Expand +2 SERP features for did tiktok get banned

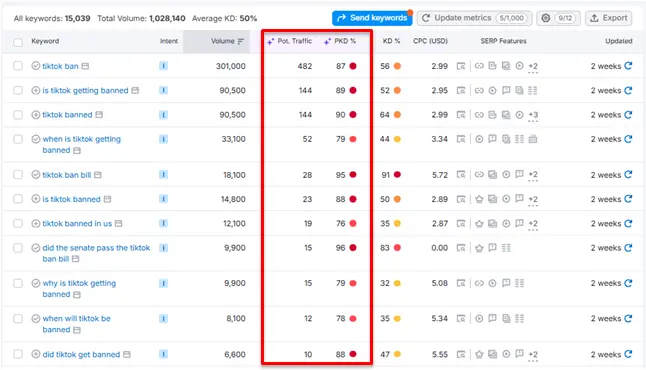click(533, 355)
